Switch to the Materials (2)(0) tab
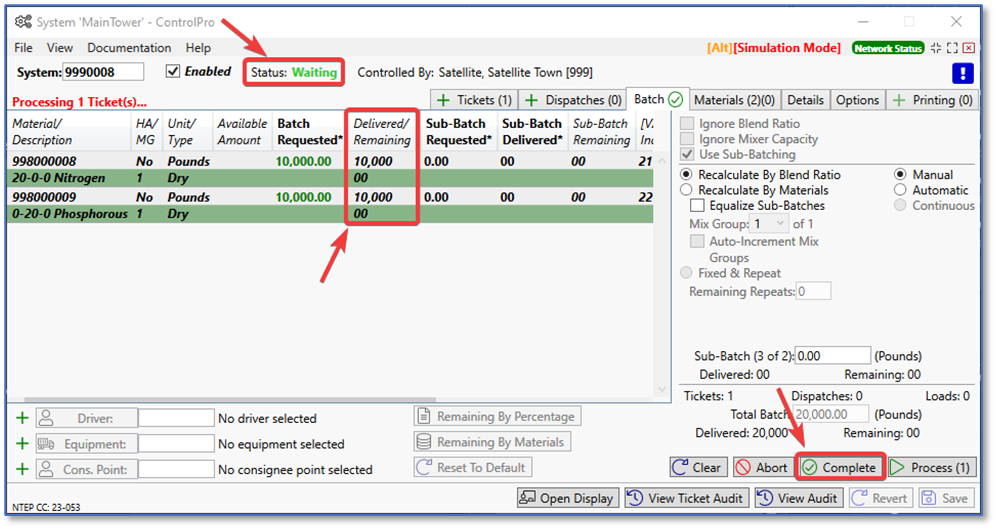This screenshot has width=996, height=529. (x=734, y=100)
